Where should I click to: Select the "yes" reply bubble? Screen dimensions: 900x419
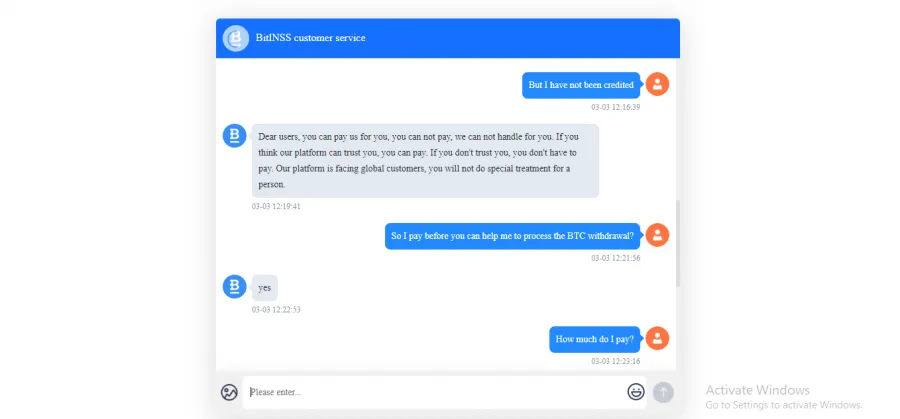tap(265, 288)
